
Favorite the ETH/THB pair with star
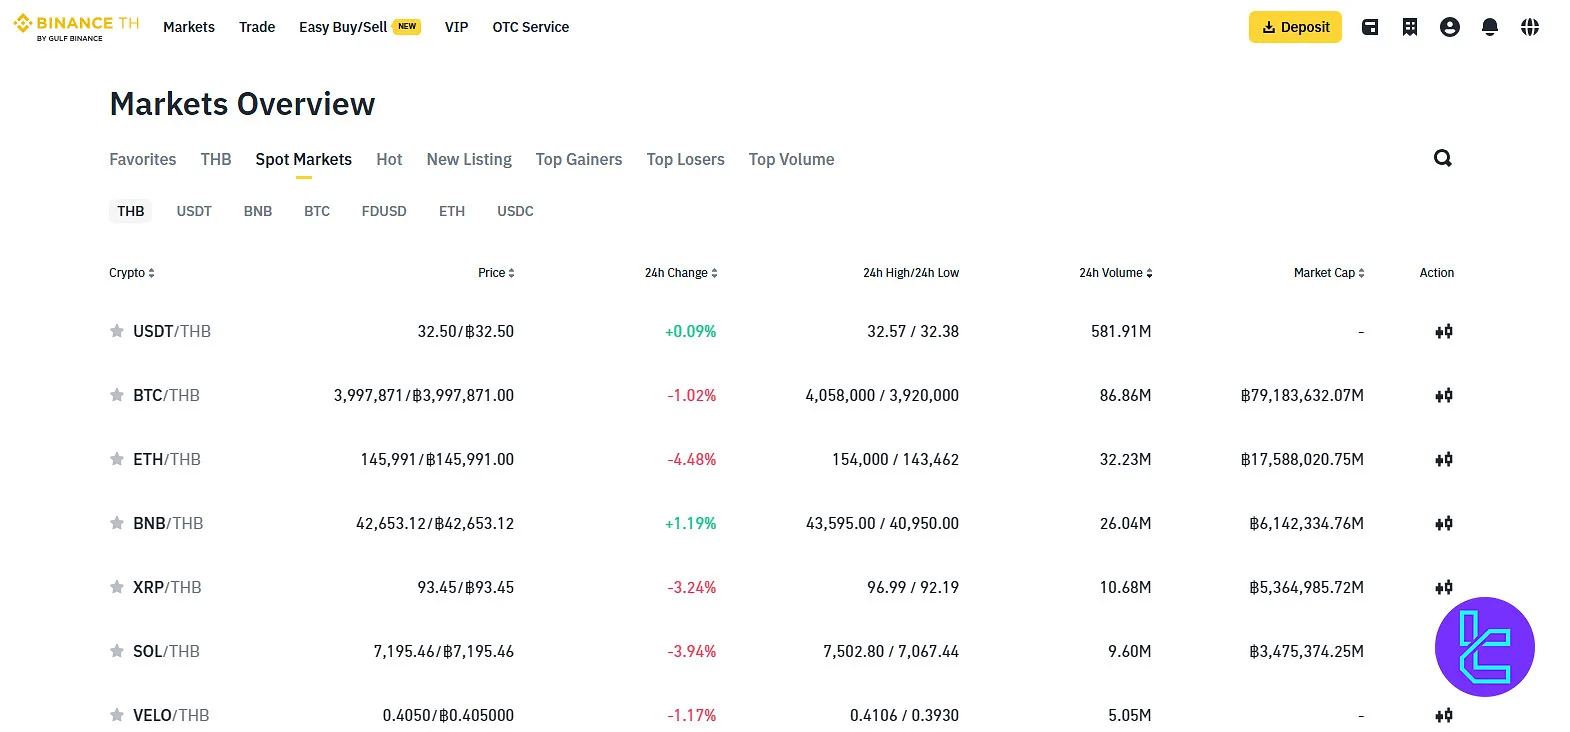117,459
